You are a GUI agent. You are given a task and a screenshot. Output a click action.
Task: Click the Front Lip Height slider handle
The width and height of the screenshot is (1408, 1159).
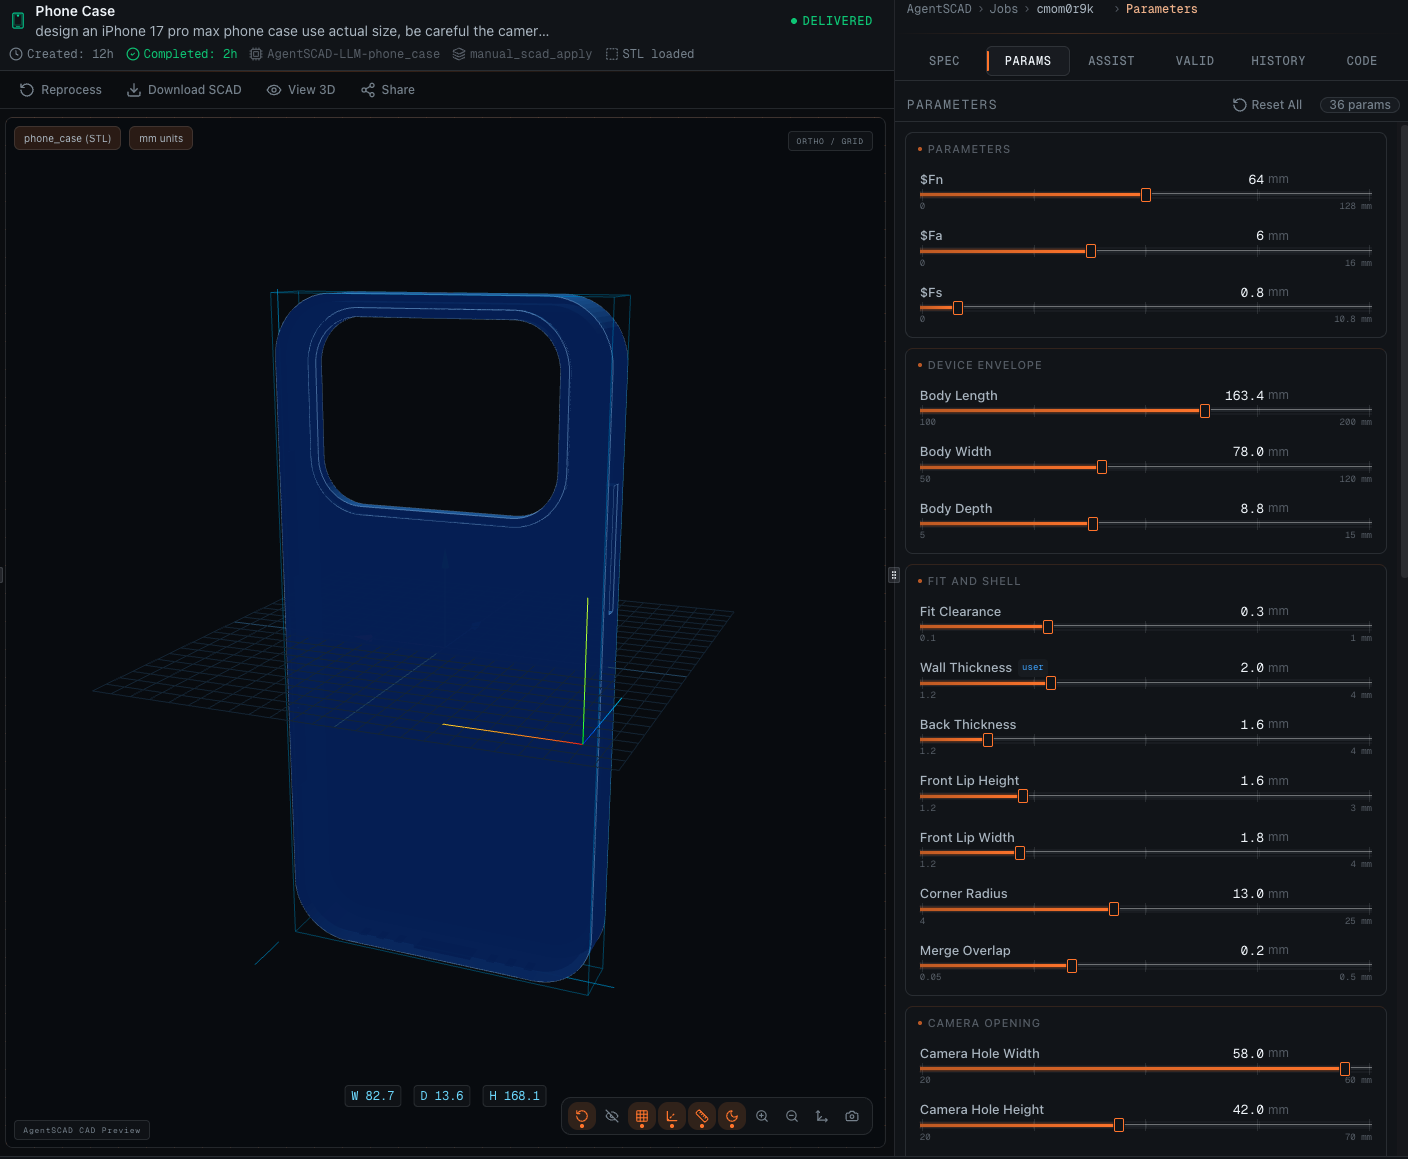pyautogui.click(x=1023, y=796)
